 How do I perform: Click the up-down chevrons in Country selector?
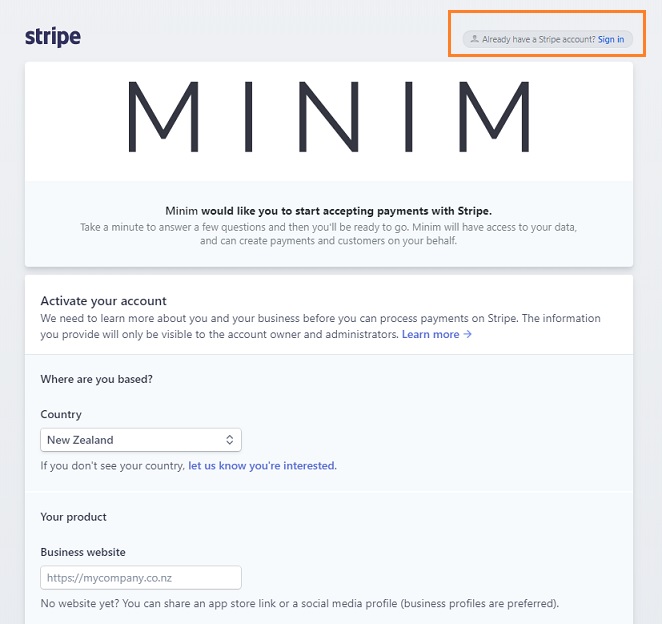pos(229,440)
